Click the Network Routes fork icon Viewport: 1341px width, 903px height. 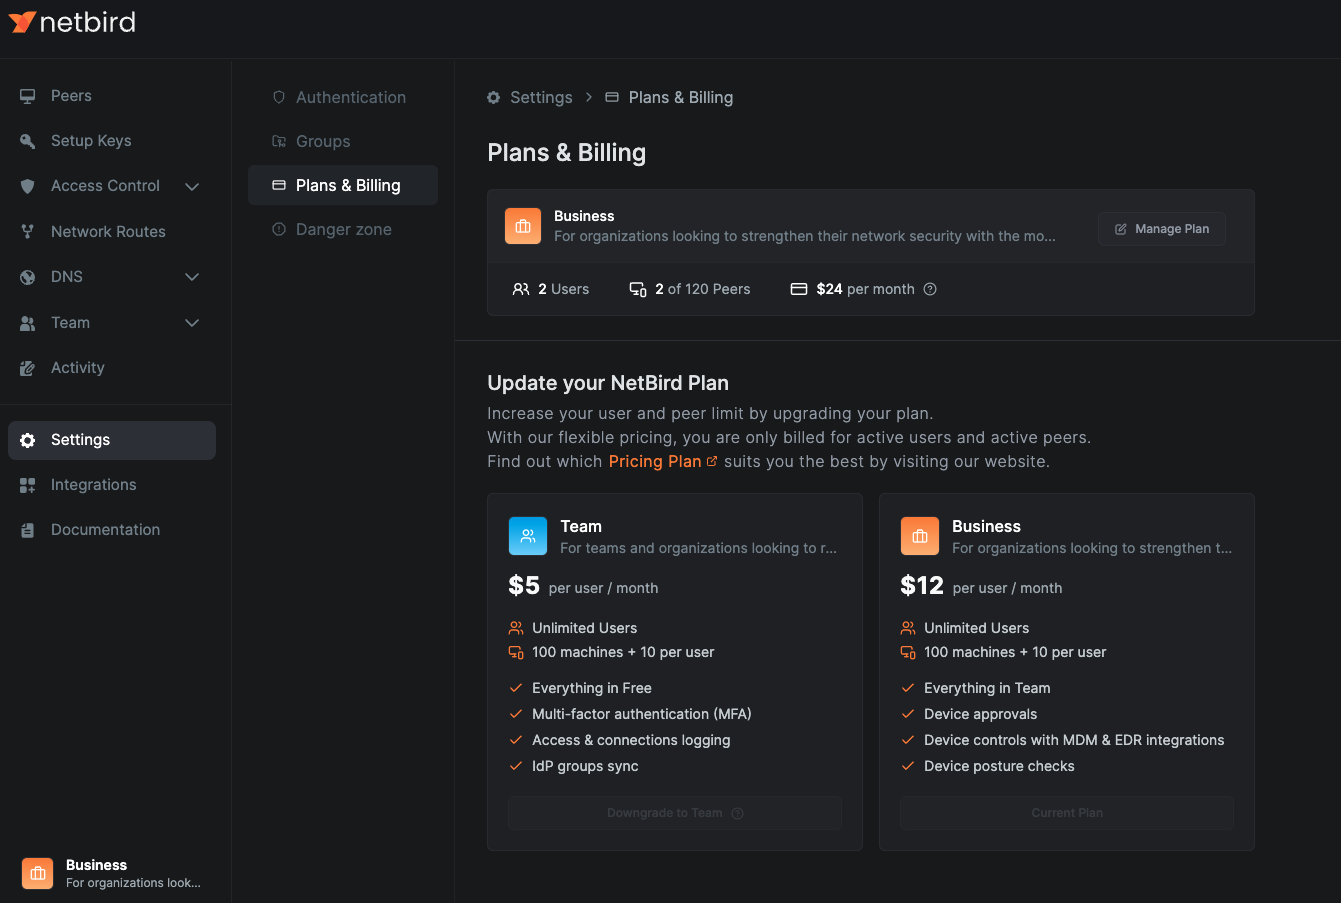(x=28, y=232)
